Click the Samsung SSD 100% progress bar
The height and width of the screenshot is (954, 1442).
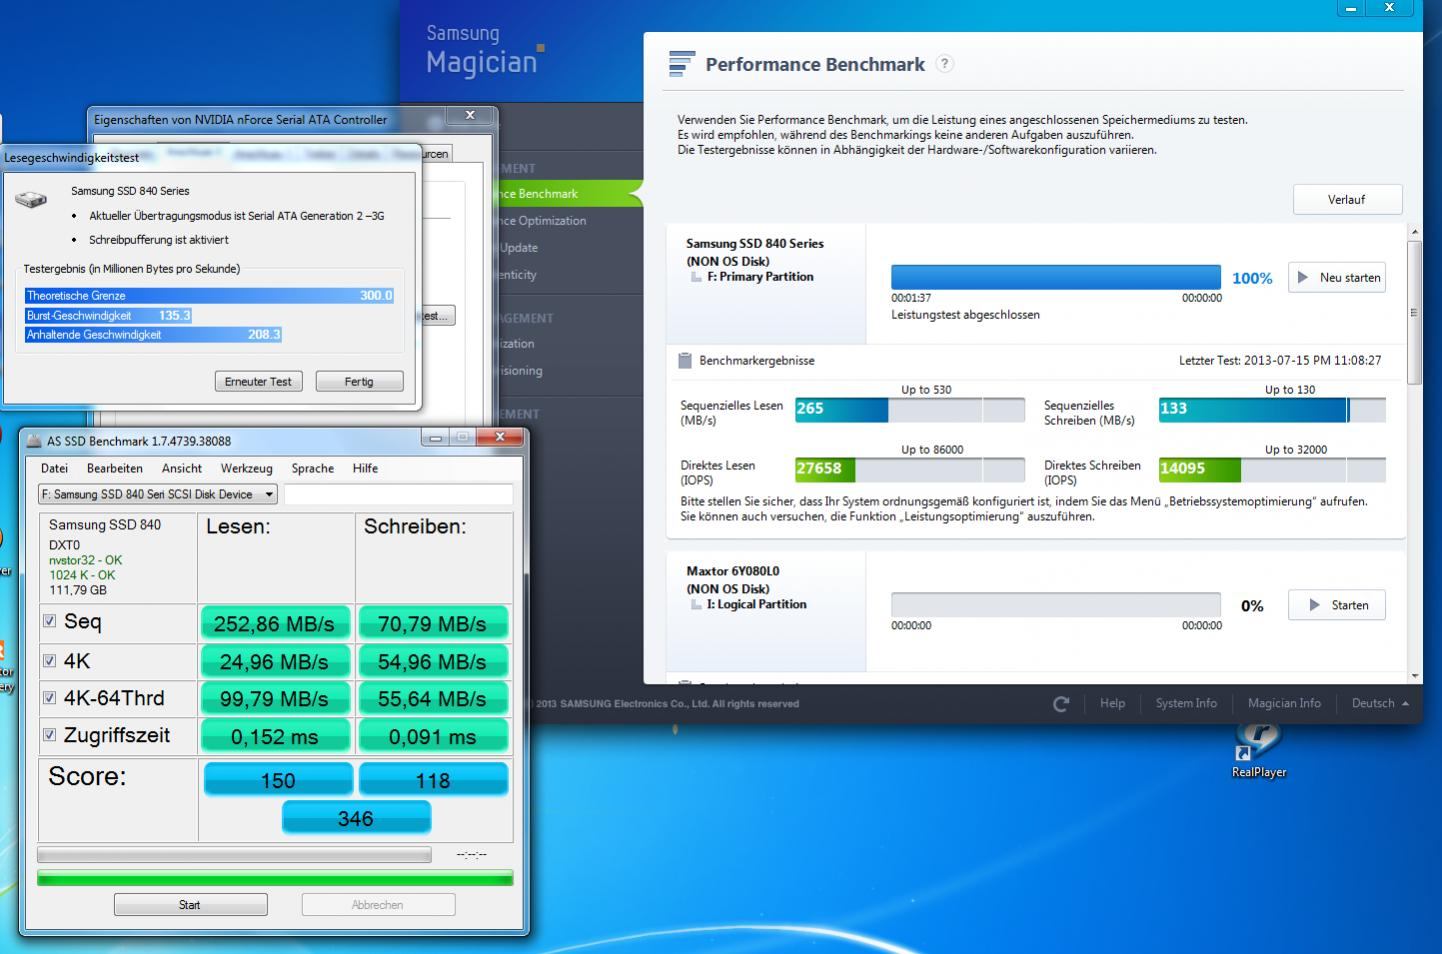1056,277
